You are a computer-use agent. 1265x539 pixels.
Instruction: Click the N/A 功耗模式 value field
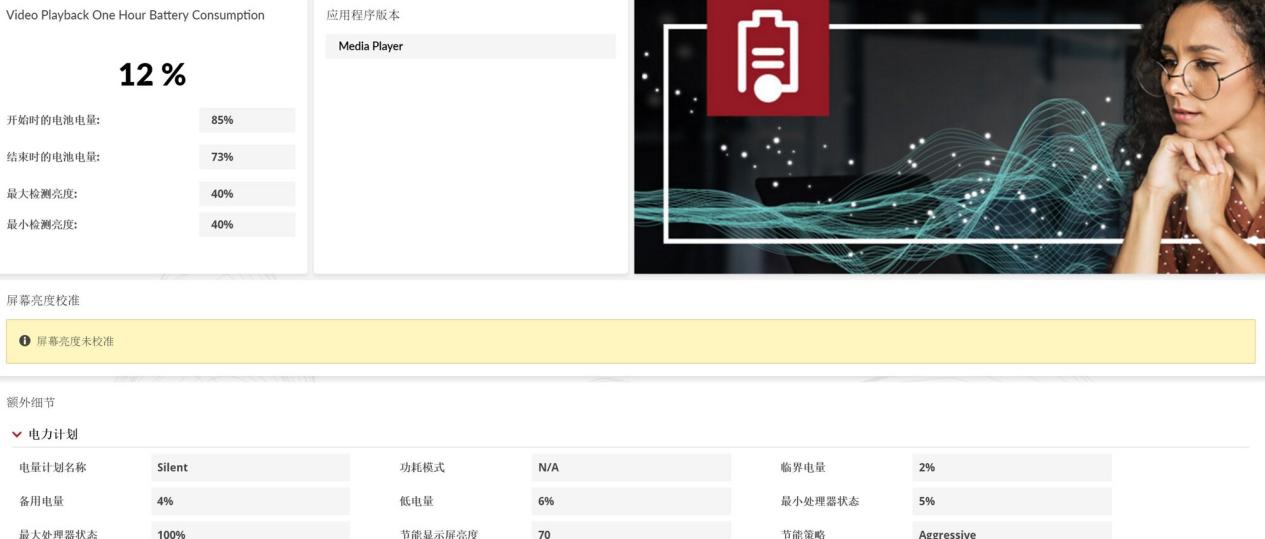point(630,467)
